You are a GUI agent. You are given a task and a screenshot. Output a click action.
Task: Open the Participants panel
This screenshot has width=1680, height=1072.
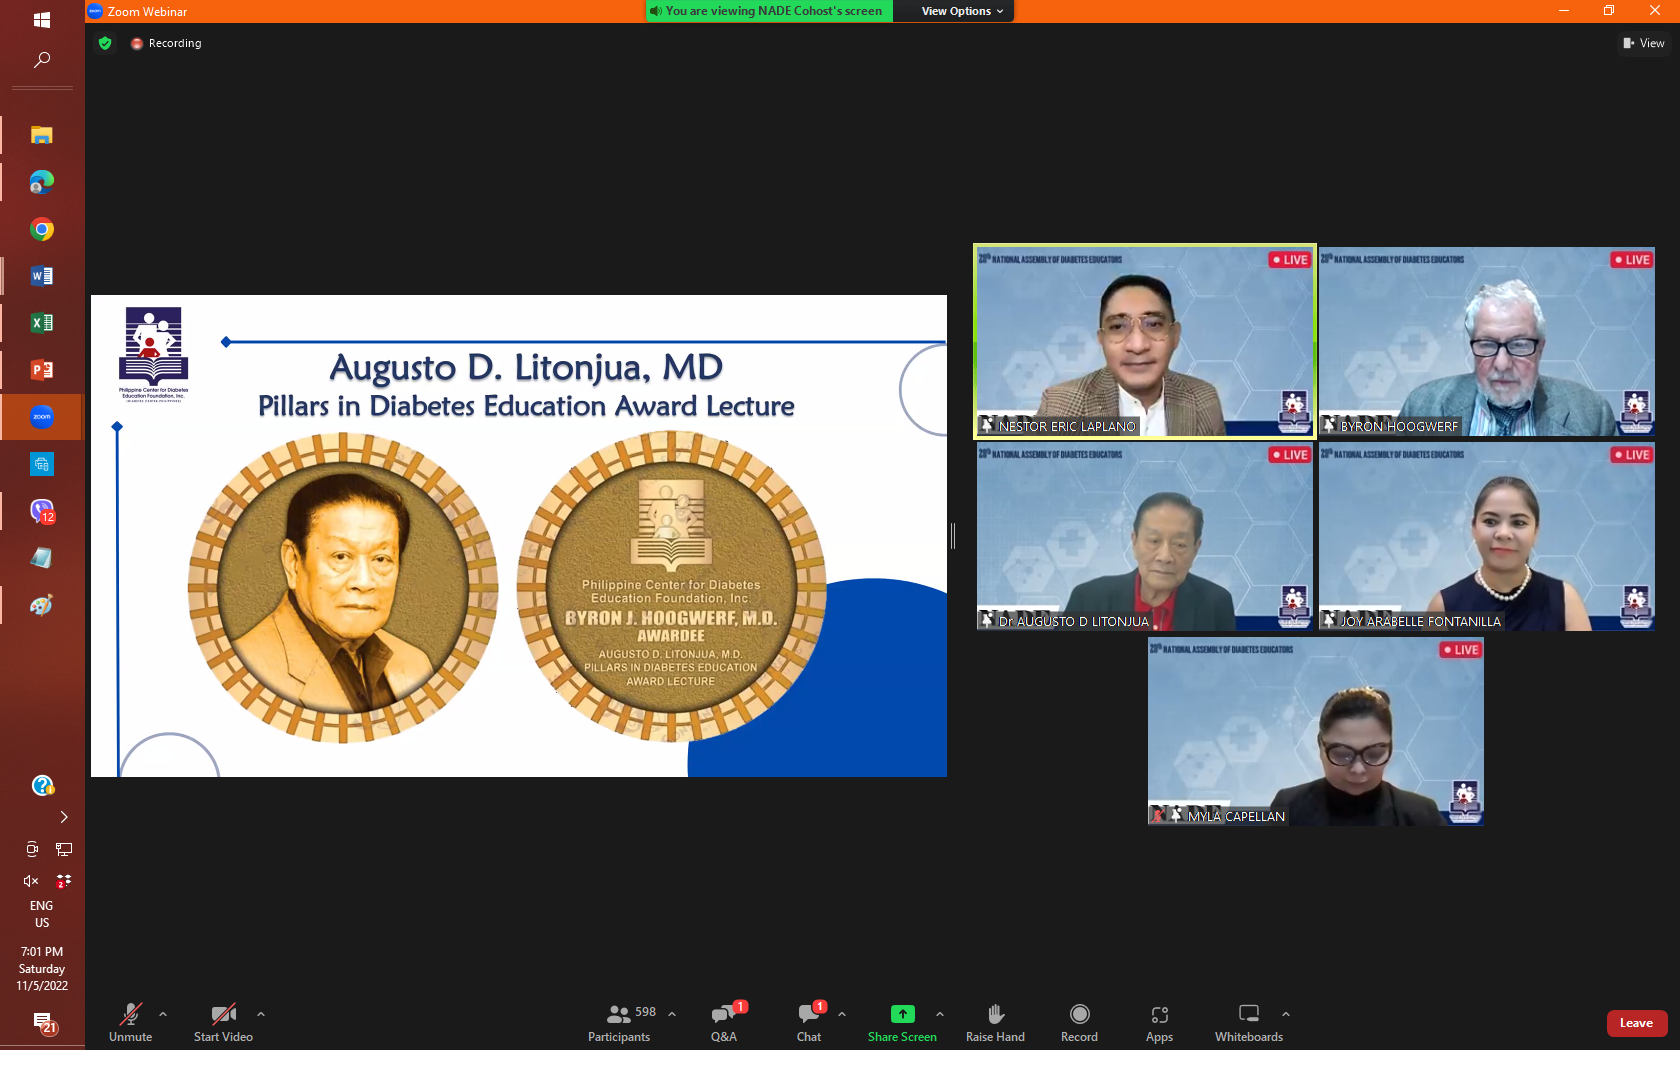coord(619,1022)
